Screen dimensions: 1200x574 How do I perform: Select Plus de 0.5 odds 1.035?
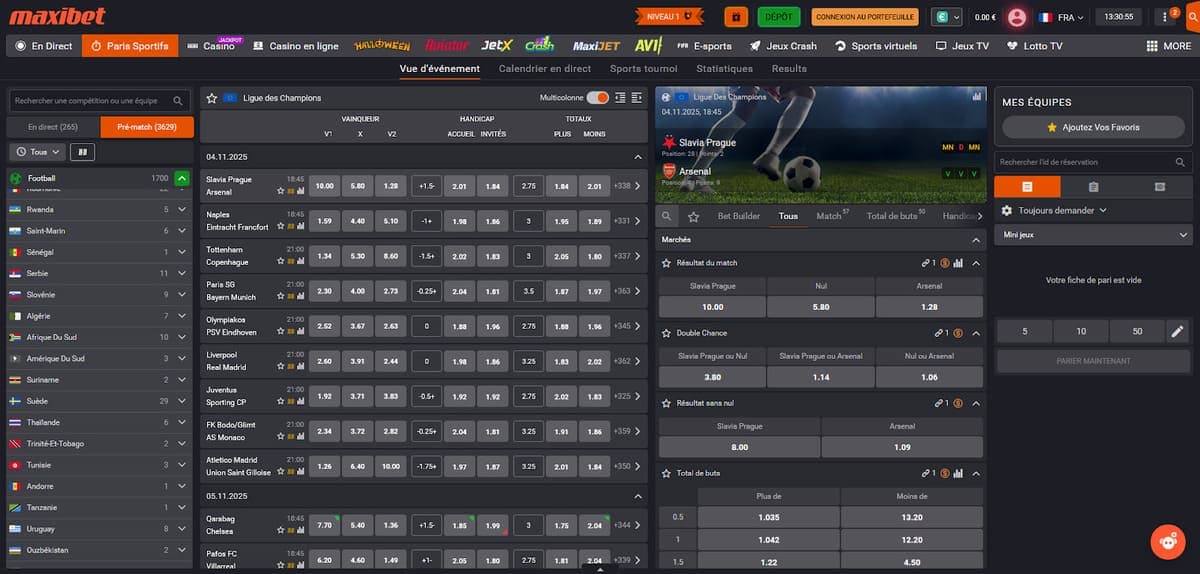(768, 517)
